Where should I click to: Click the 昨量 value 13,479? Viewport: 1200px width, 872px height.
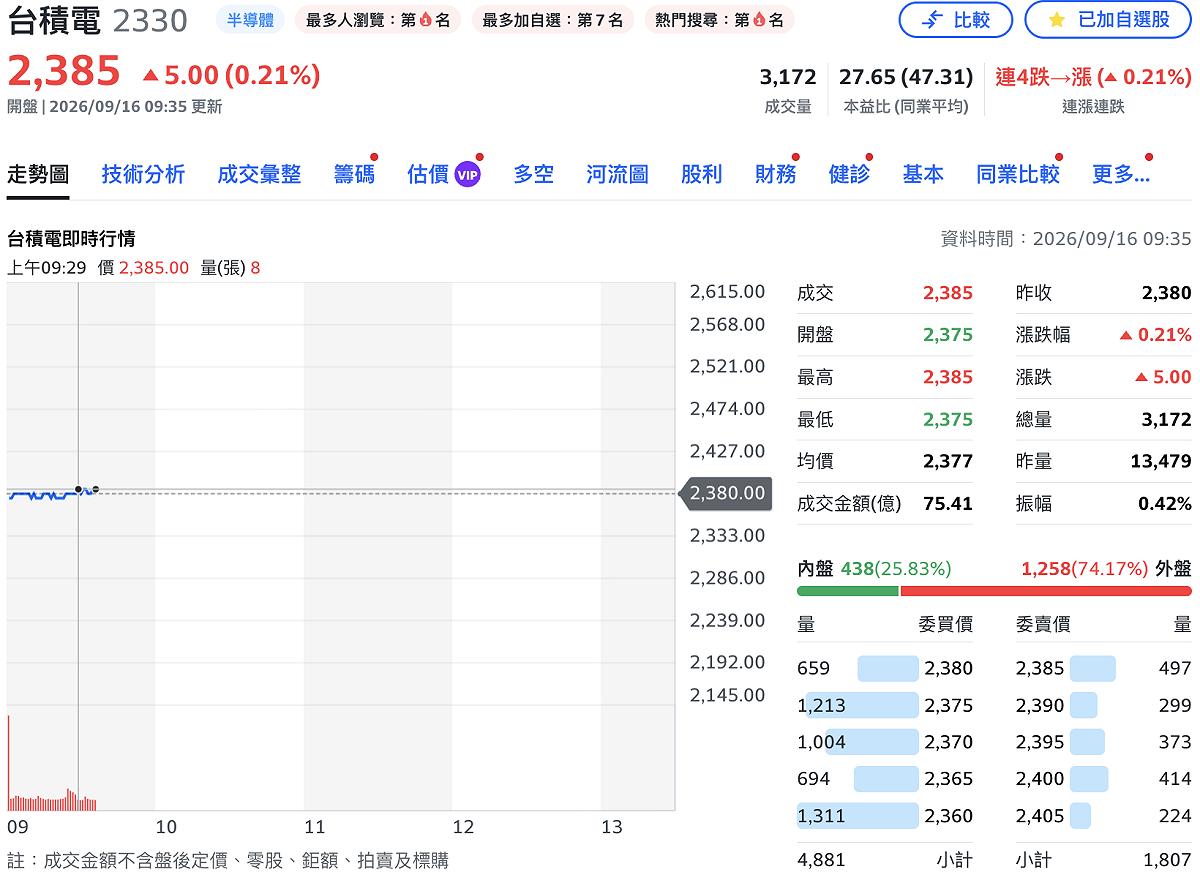[1161, 462]
